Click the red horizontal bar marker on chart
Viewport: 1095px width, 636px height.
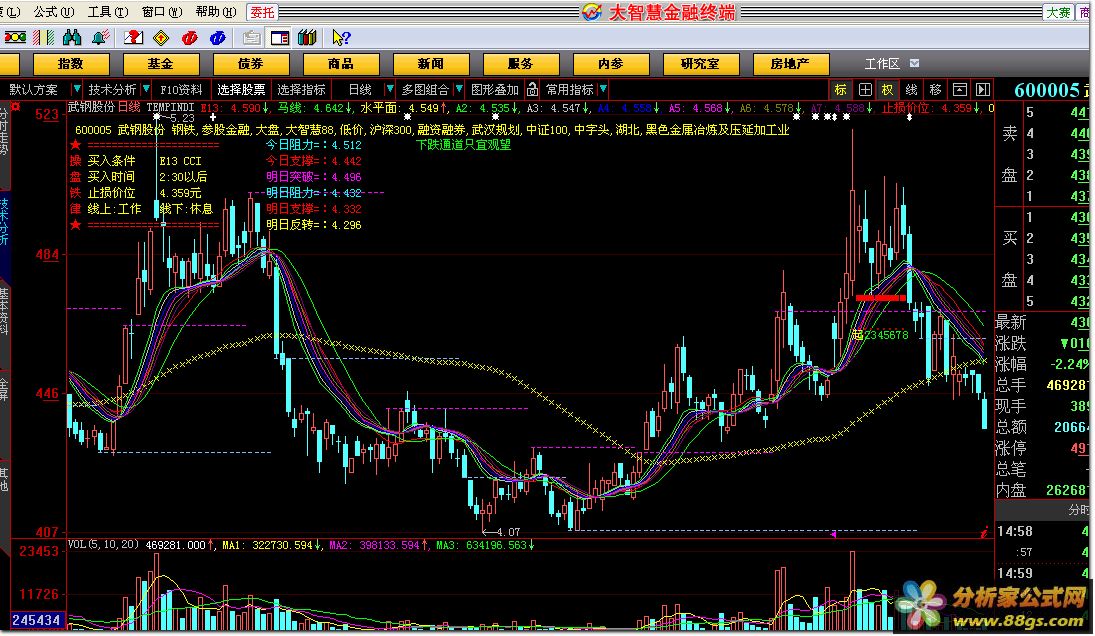[x=880, y=298]
